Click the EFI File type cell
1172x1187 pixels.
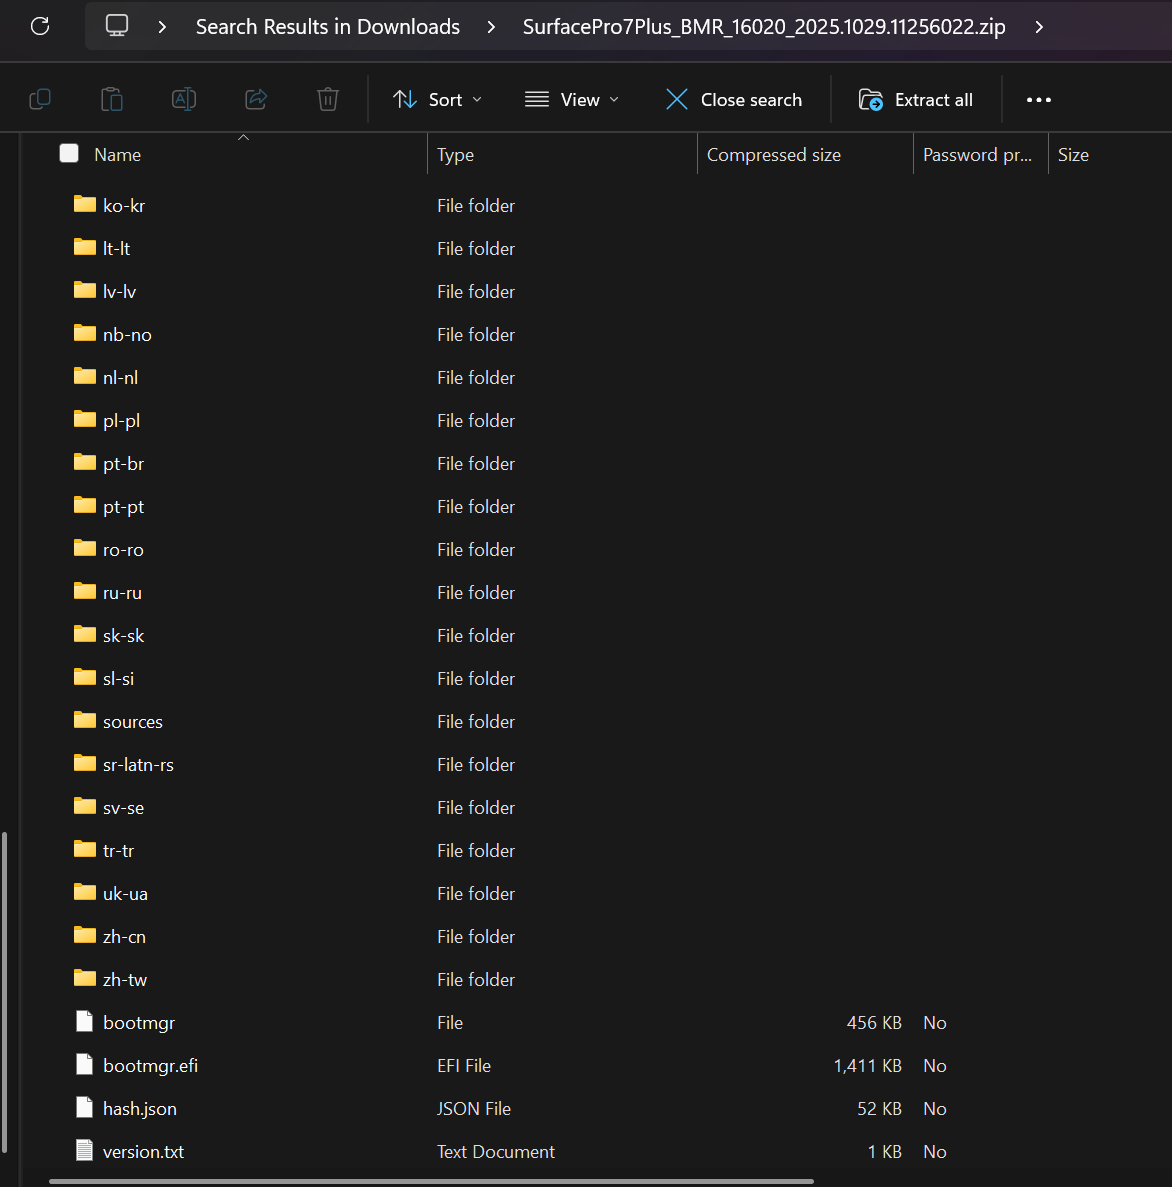point(463,1066)
